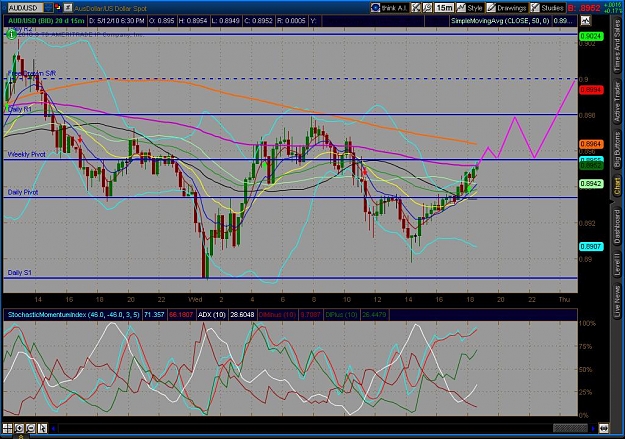The image size is (625, 439).
Task: Open the 15m timeframe selector
Action: (444, 8)
